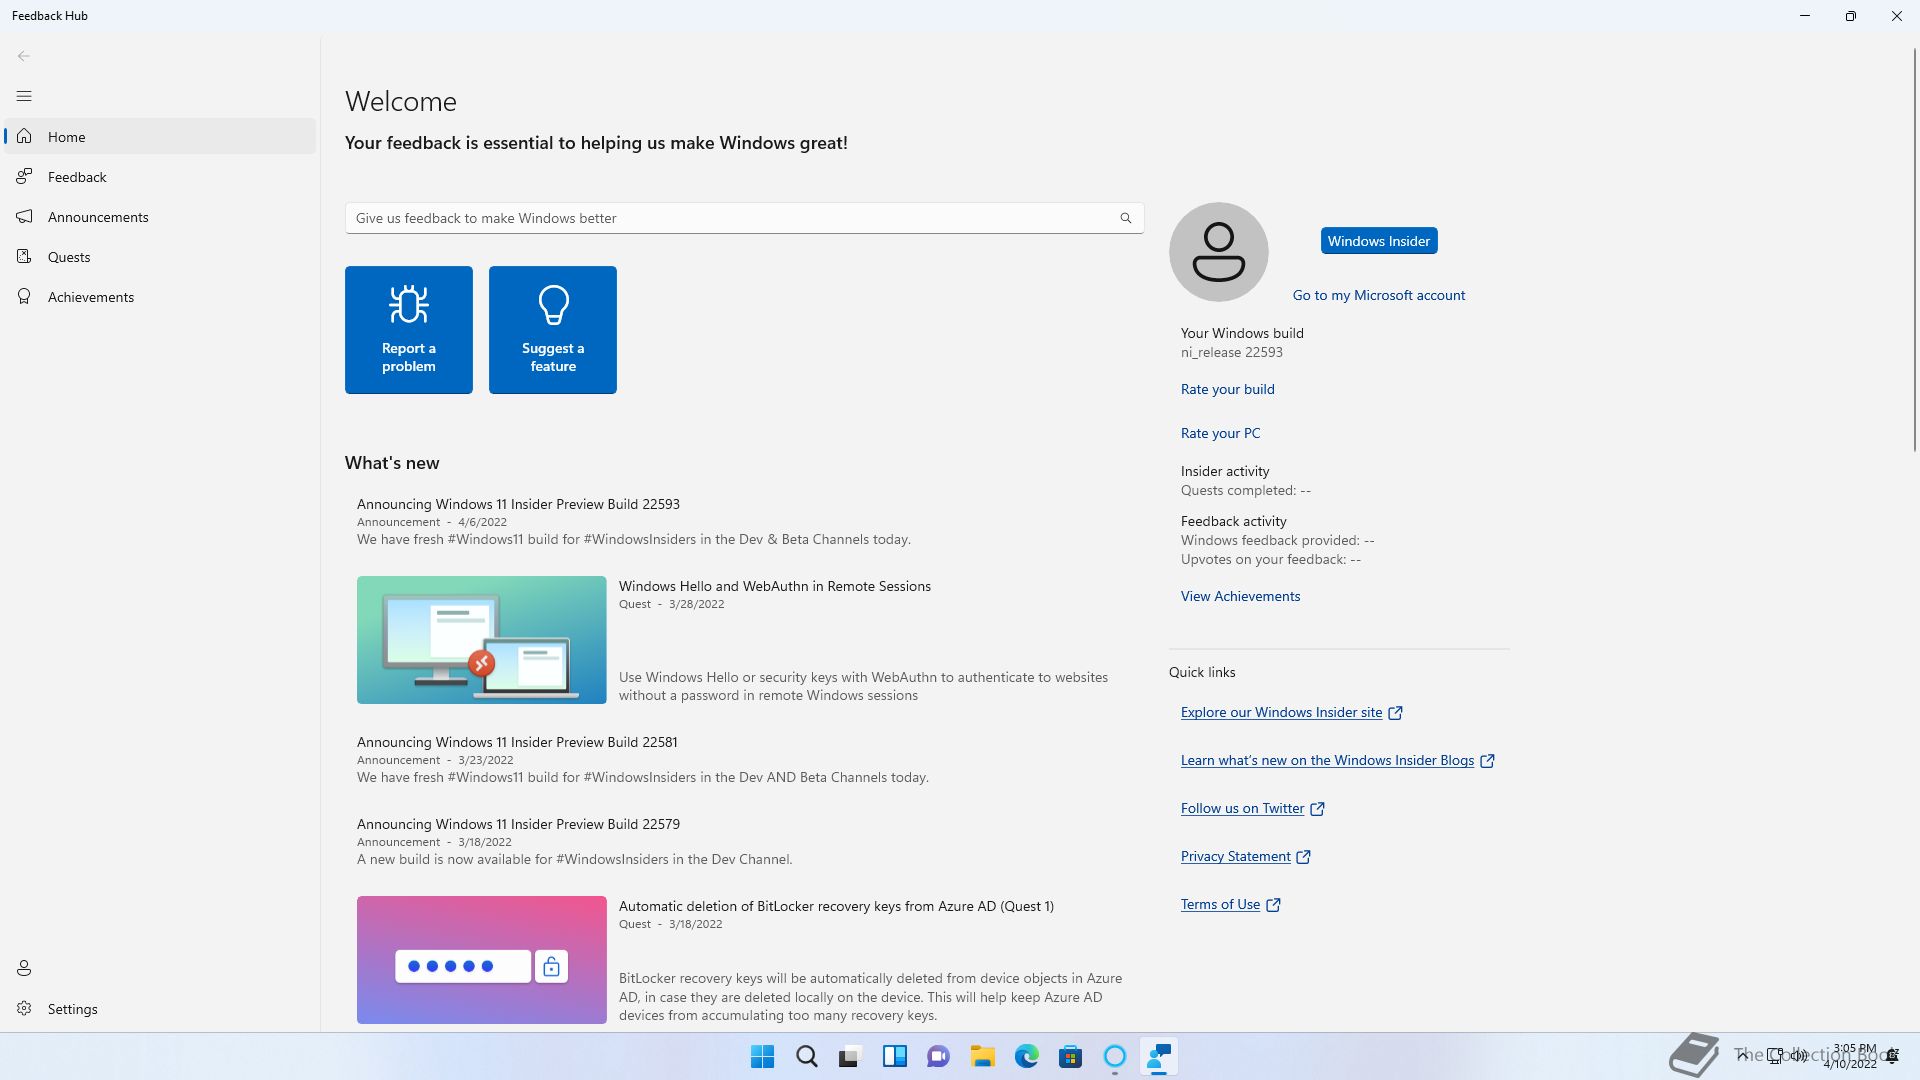
Task: Open Privacy Statement link
Action: (x=1235, y=856)
